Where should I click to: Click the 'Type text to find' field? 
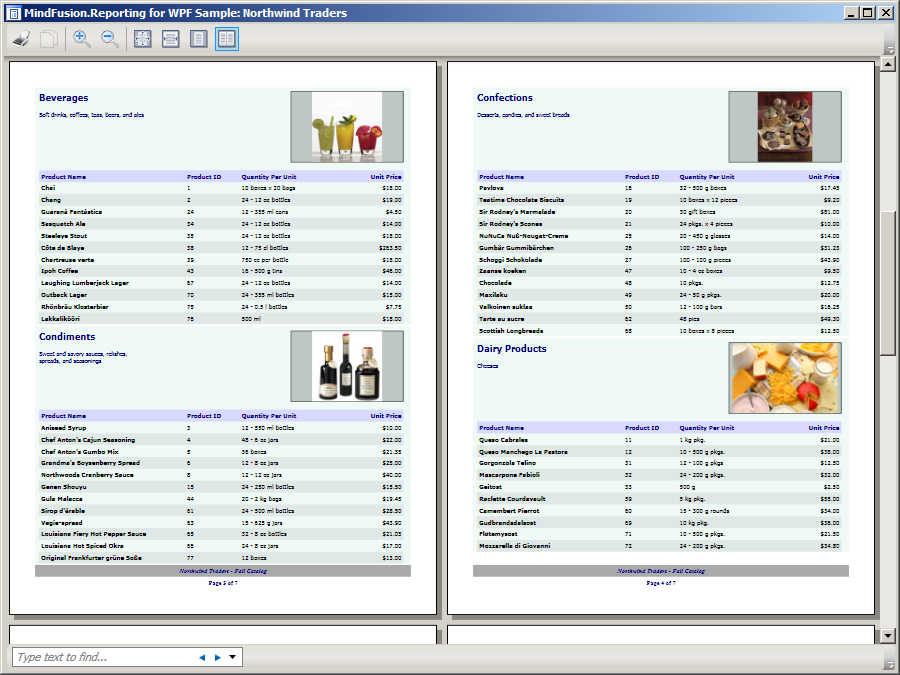[100, 657]
